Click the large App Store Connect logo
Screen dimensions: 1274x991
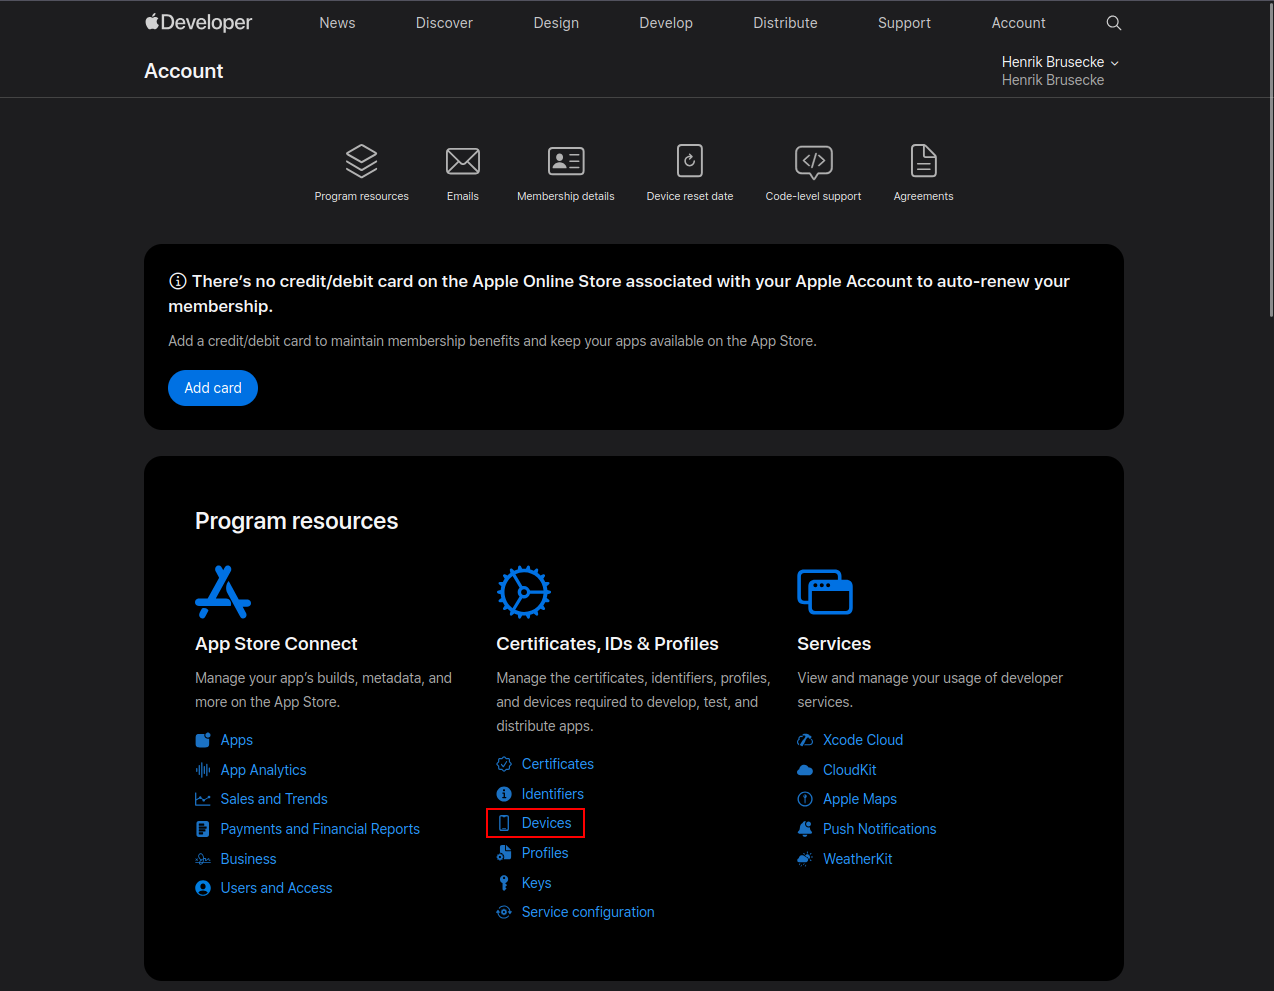pyautogui.click(x=223, y=592)
